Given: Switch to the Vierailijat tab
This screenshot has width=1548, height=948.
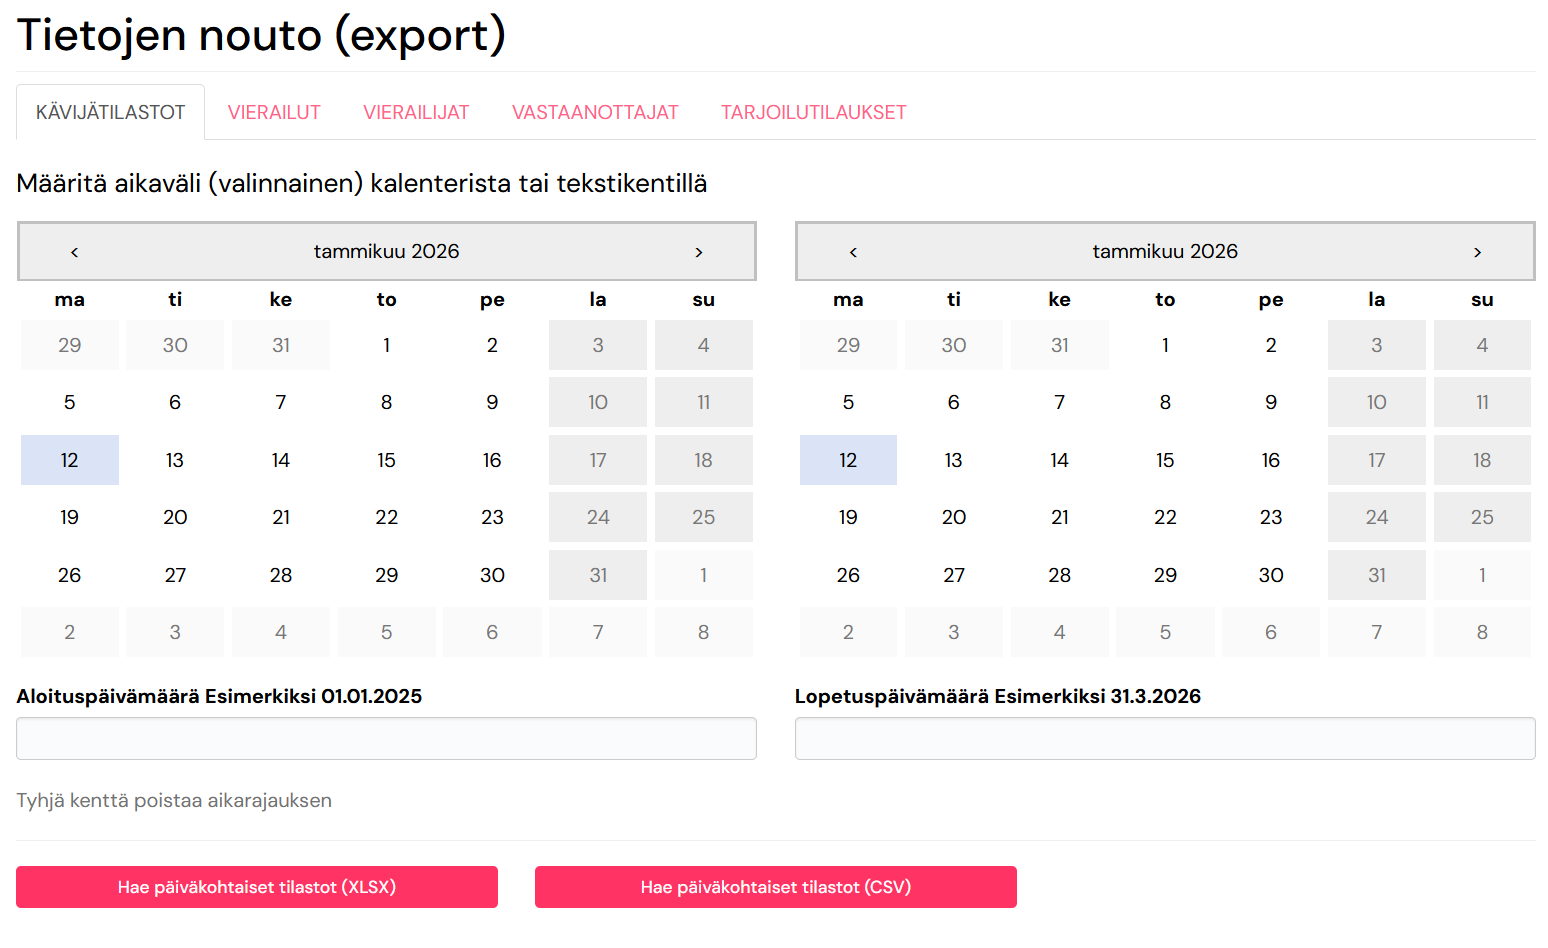Looking at the screenshot, I should tap(416, 113).
